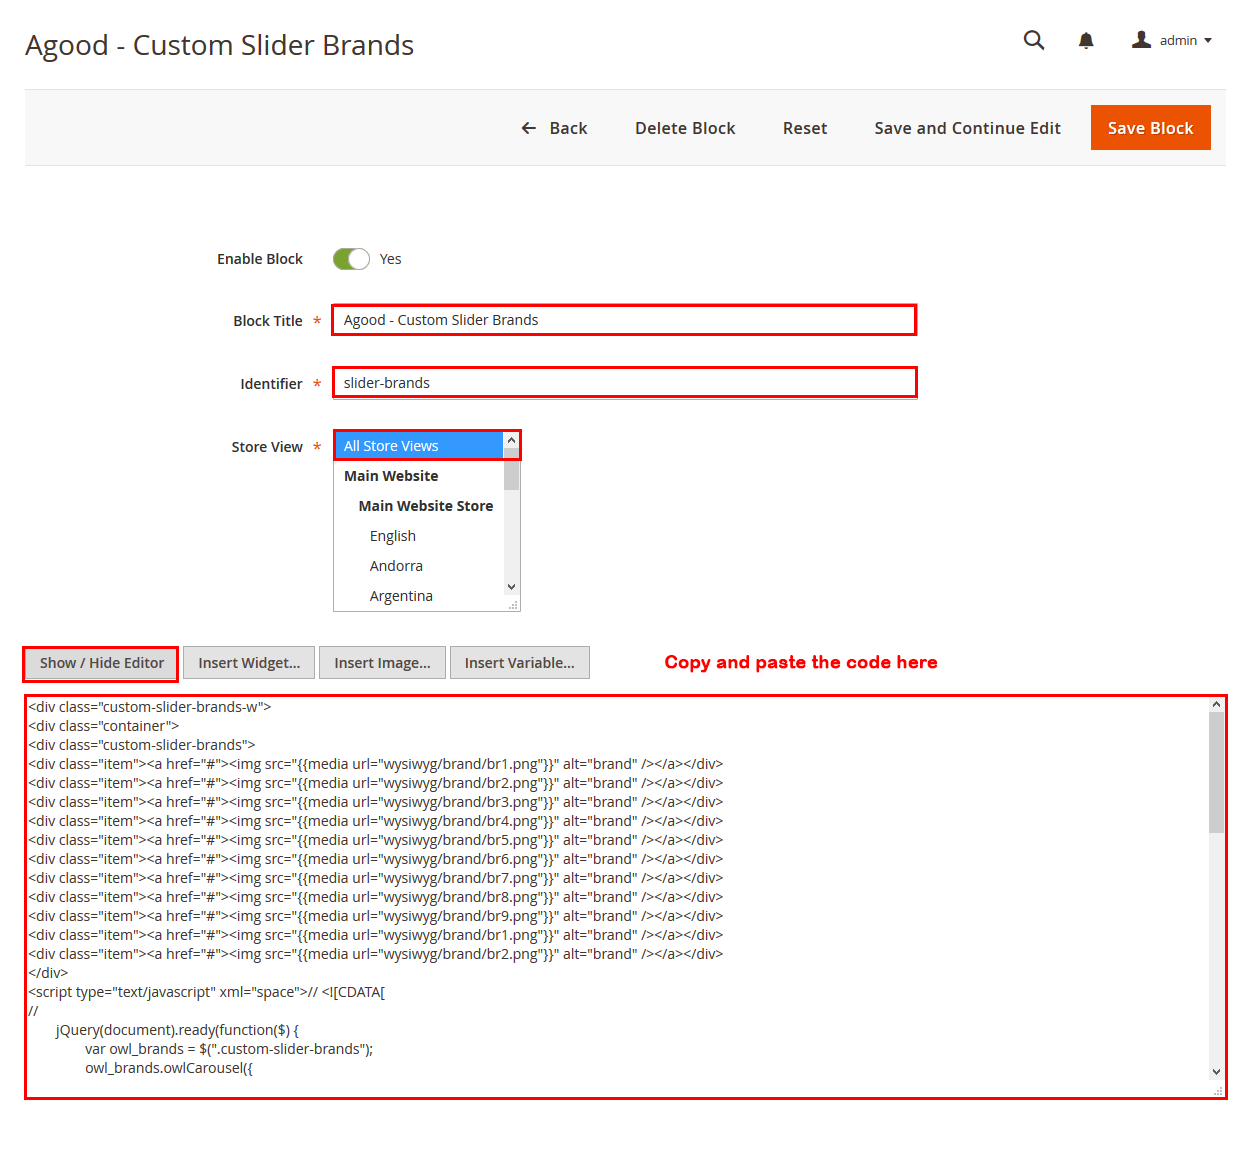Screen dimensions: 1240x1152
Task: Choose Save and Continue Edit
Action: [967, 128]
